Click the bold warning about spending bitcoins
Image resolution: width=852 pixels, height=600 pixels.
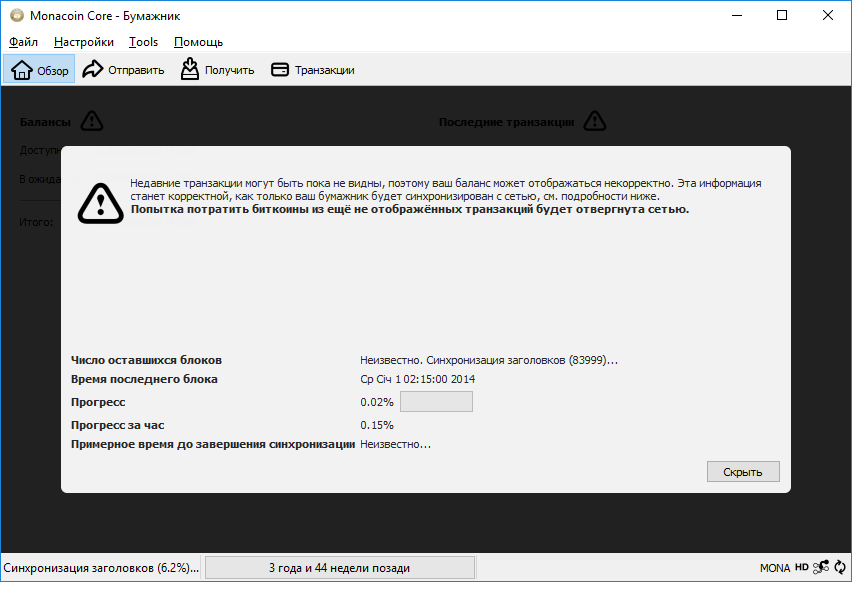[x=410, y=210]
